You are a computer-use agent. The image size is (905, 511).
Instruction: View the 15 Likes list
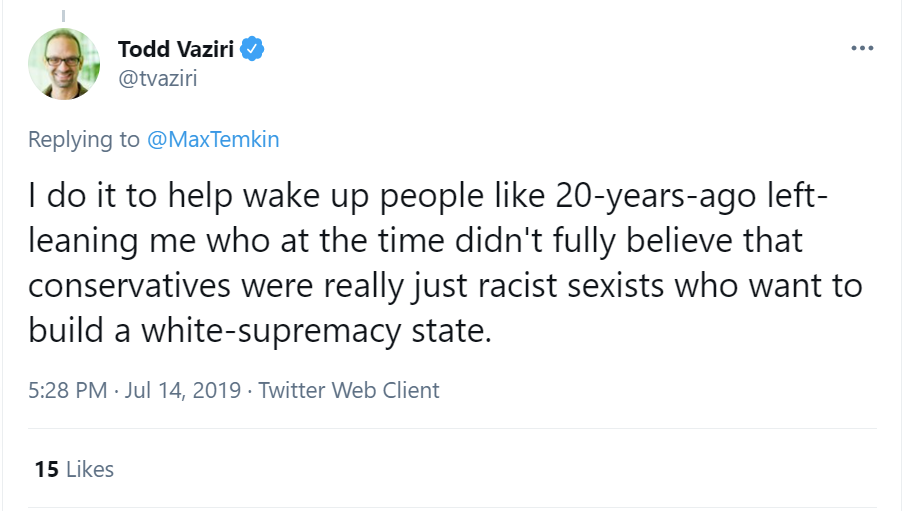(74, 469)
